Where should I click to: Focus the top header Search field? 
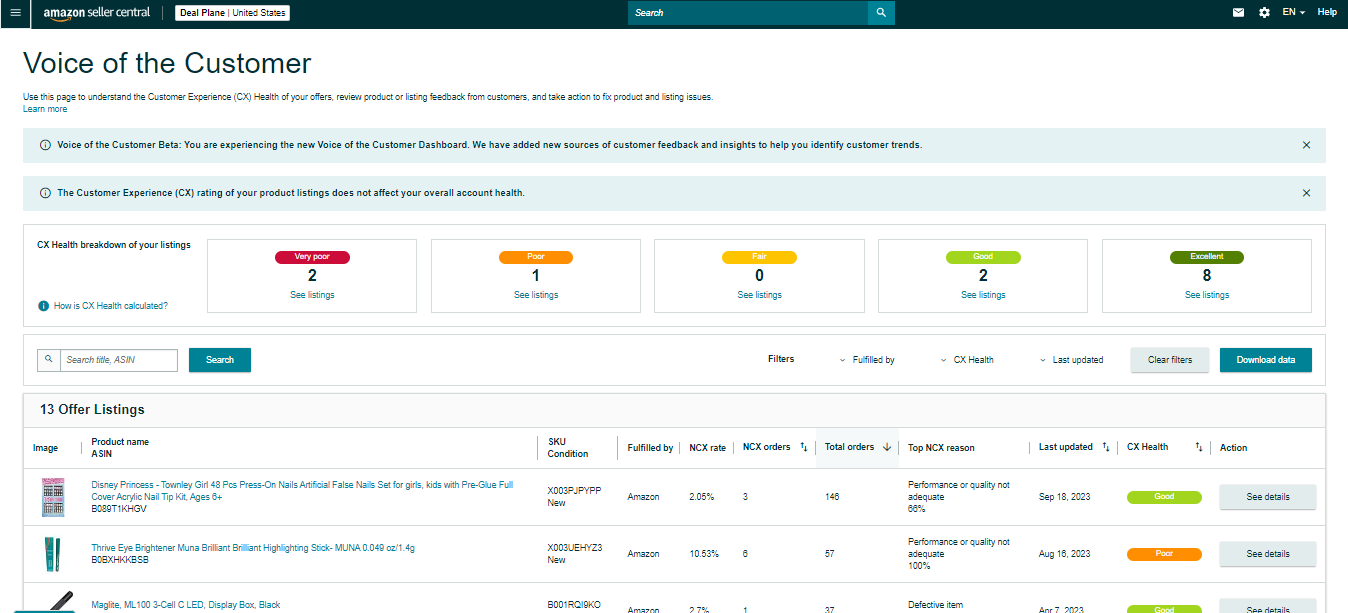[x=748, y=13]
